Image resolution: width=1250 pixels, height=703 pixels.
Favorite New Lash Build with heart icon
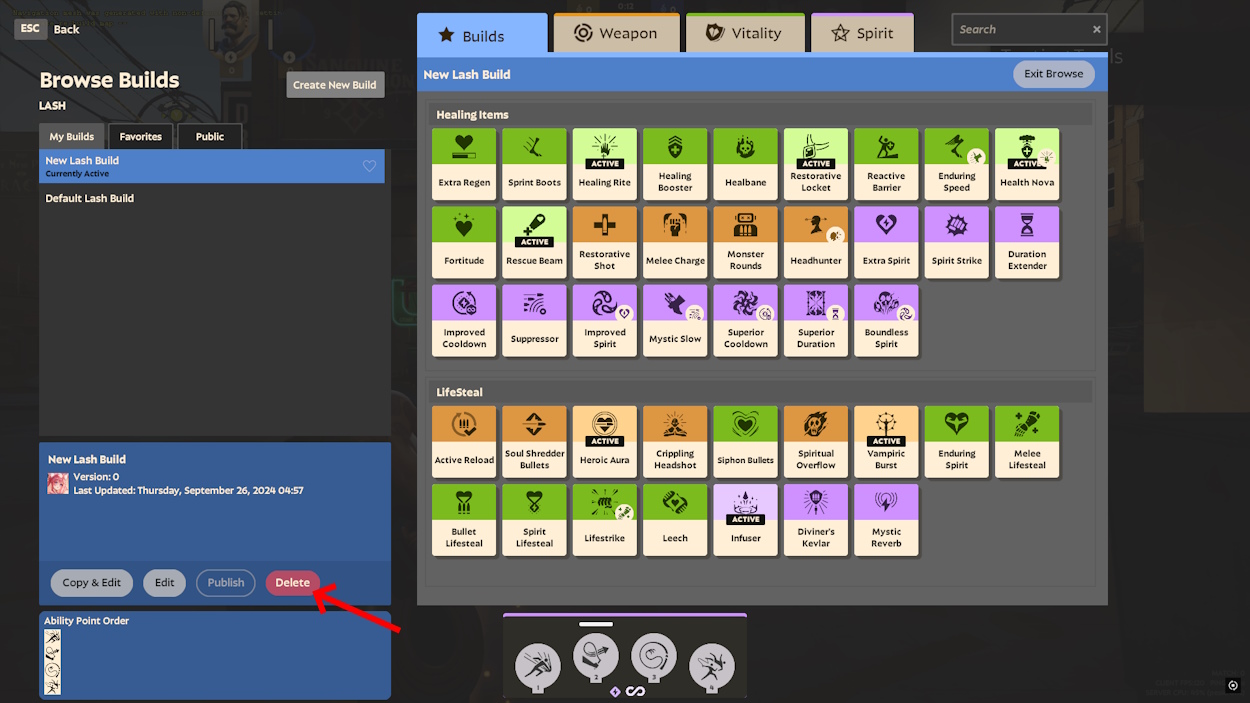click(369, 166)
